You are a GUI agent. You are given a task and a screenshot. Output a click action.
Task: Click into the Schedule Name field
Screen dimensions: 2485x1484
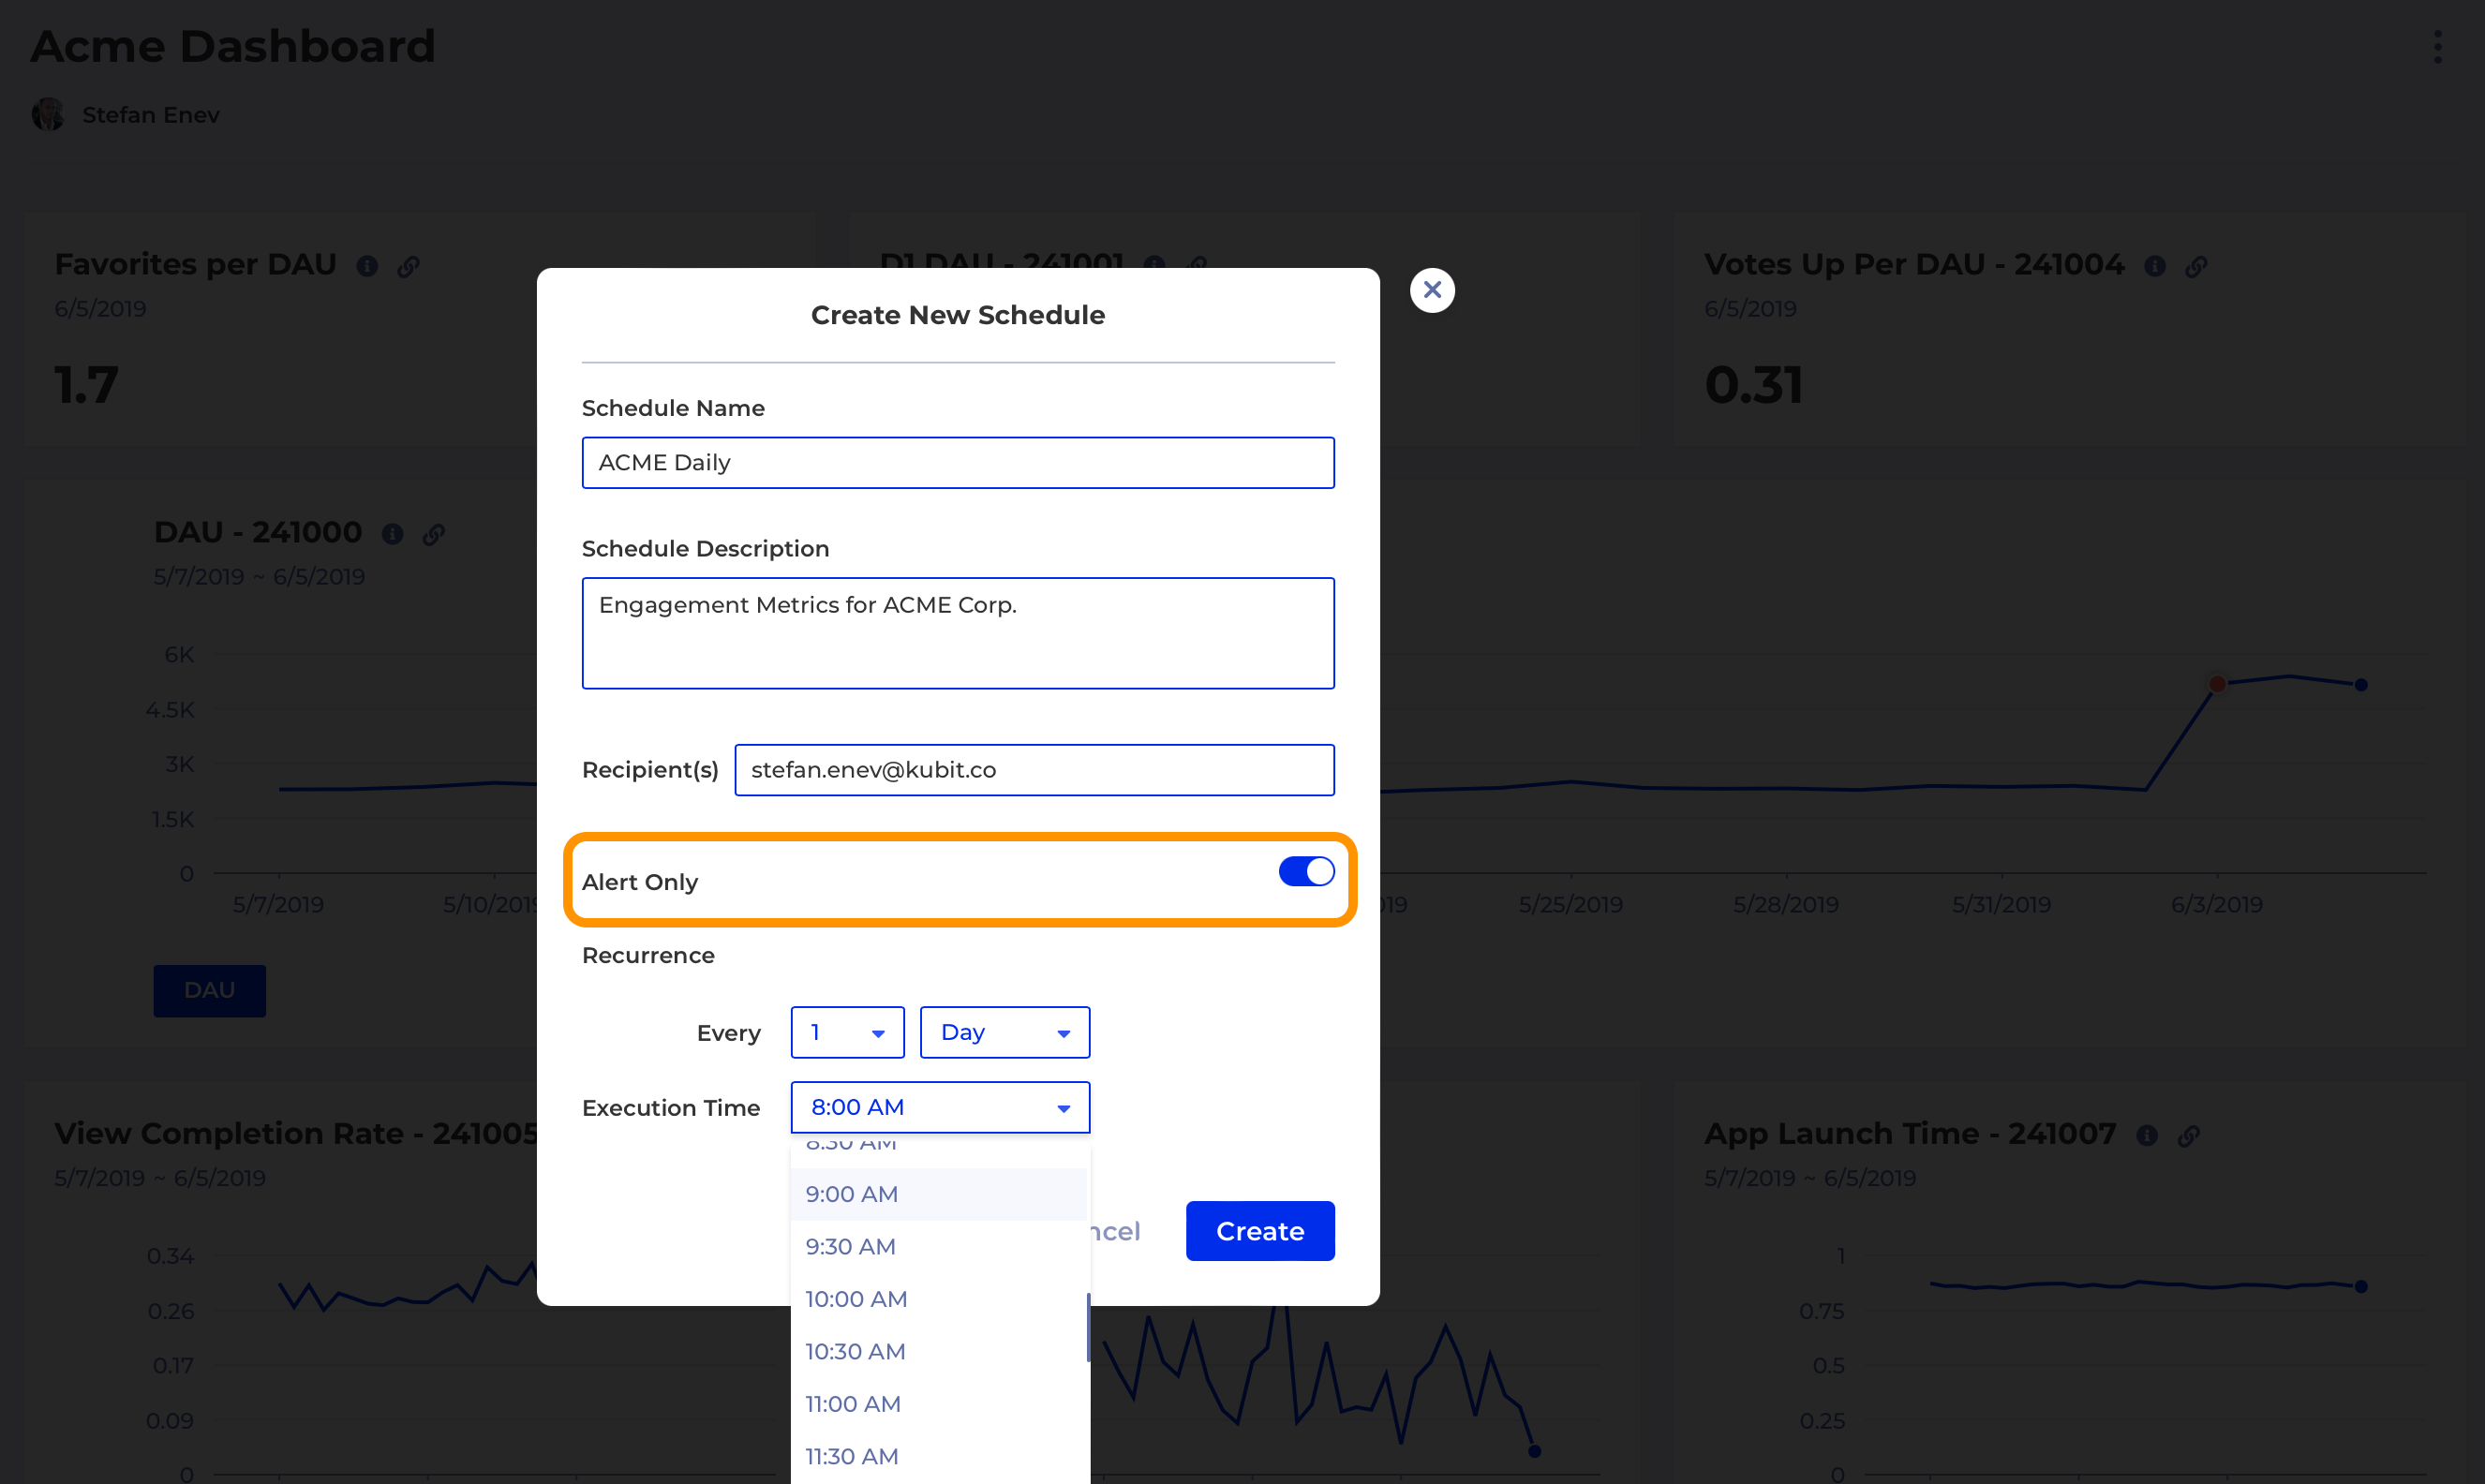(x=957, y=463)
